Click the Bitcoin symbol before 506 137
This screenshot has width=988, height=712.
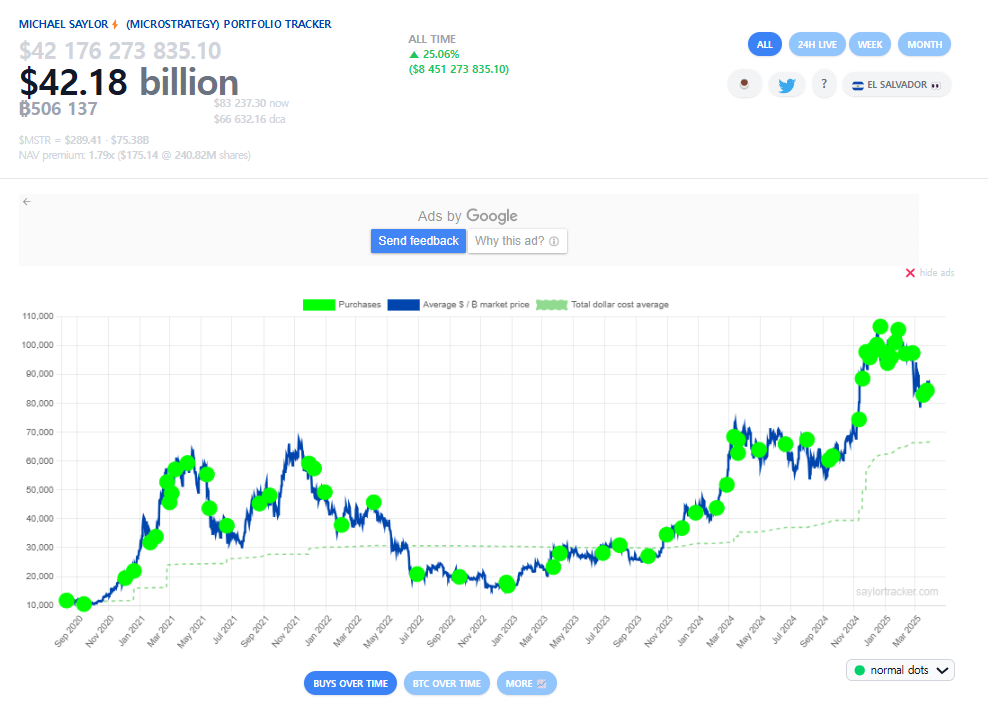click(x=22, y=108)
